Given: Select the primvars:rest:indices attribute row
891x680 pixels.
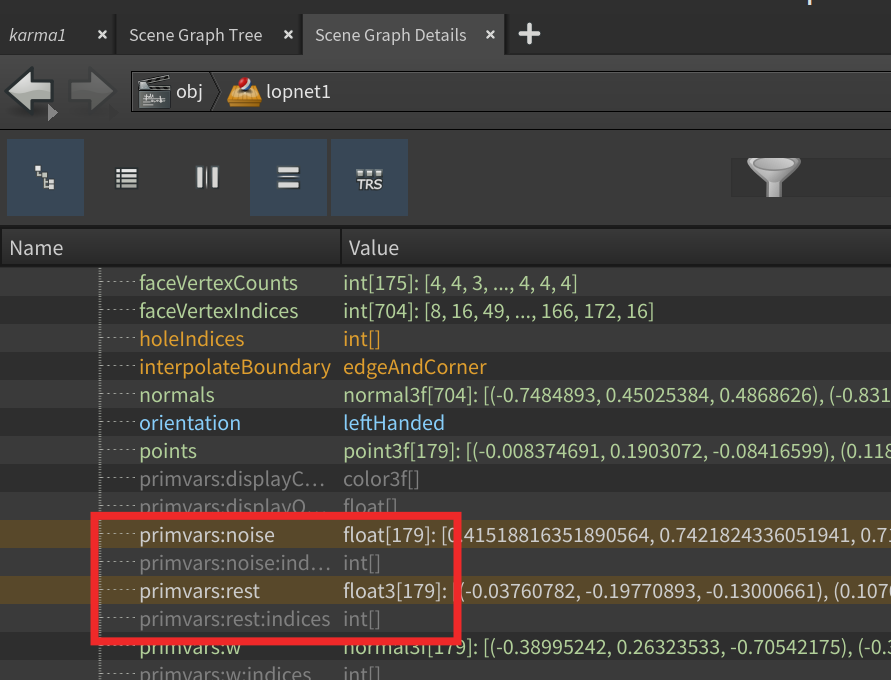Looking at the screenshot, I should pos(446,619).
